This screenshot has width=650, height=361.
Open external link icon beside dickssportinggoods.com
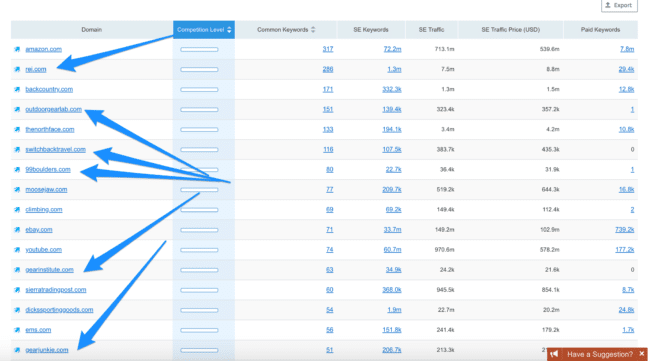[17, 310]
